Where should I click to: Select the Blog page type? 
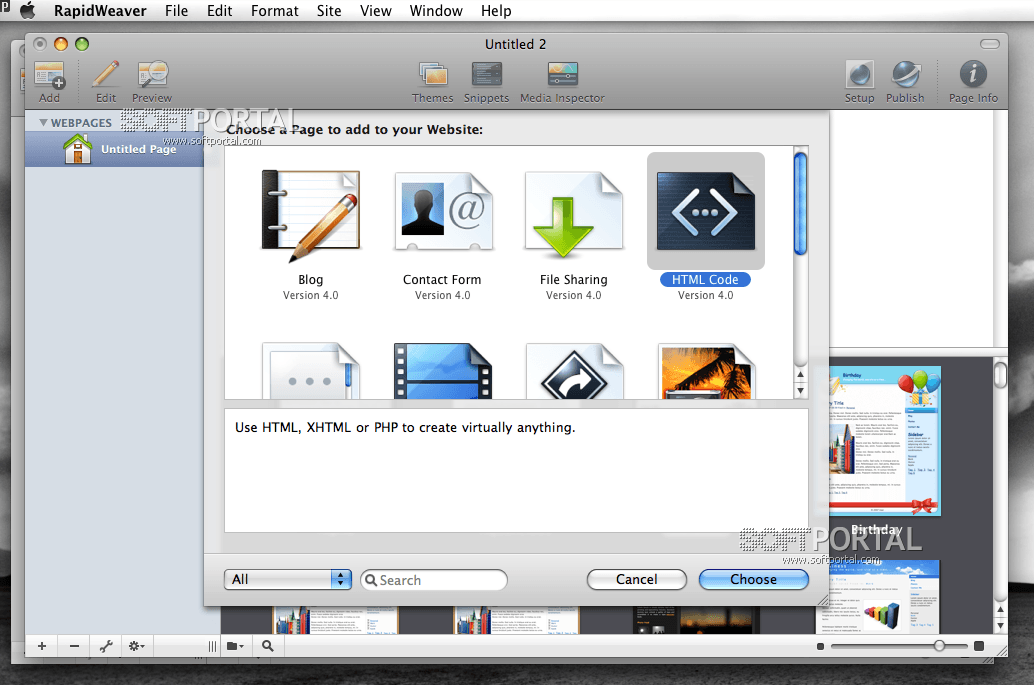[x=311, y=215]
